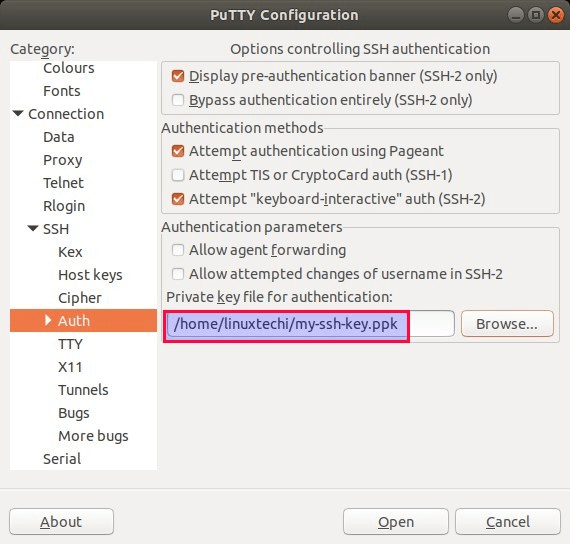Open Host keys category

(x=90, y=275)
